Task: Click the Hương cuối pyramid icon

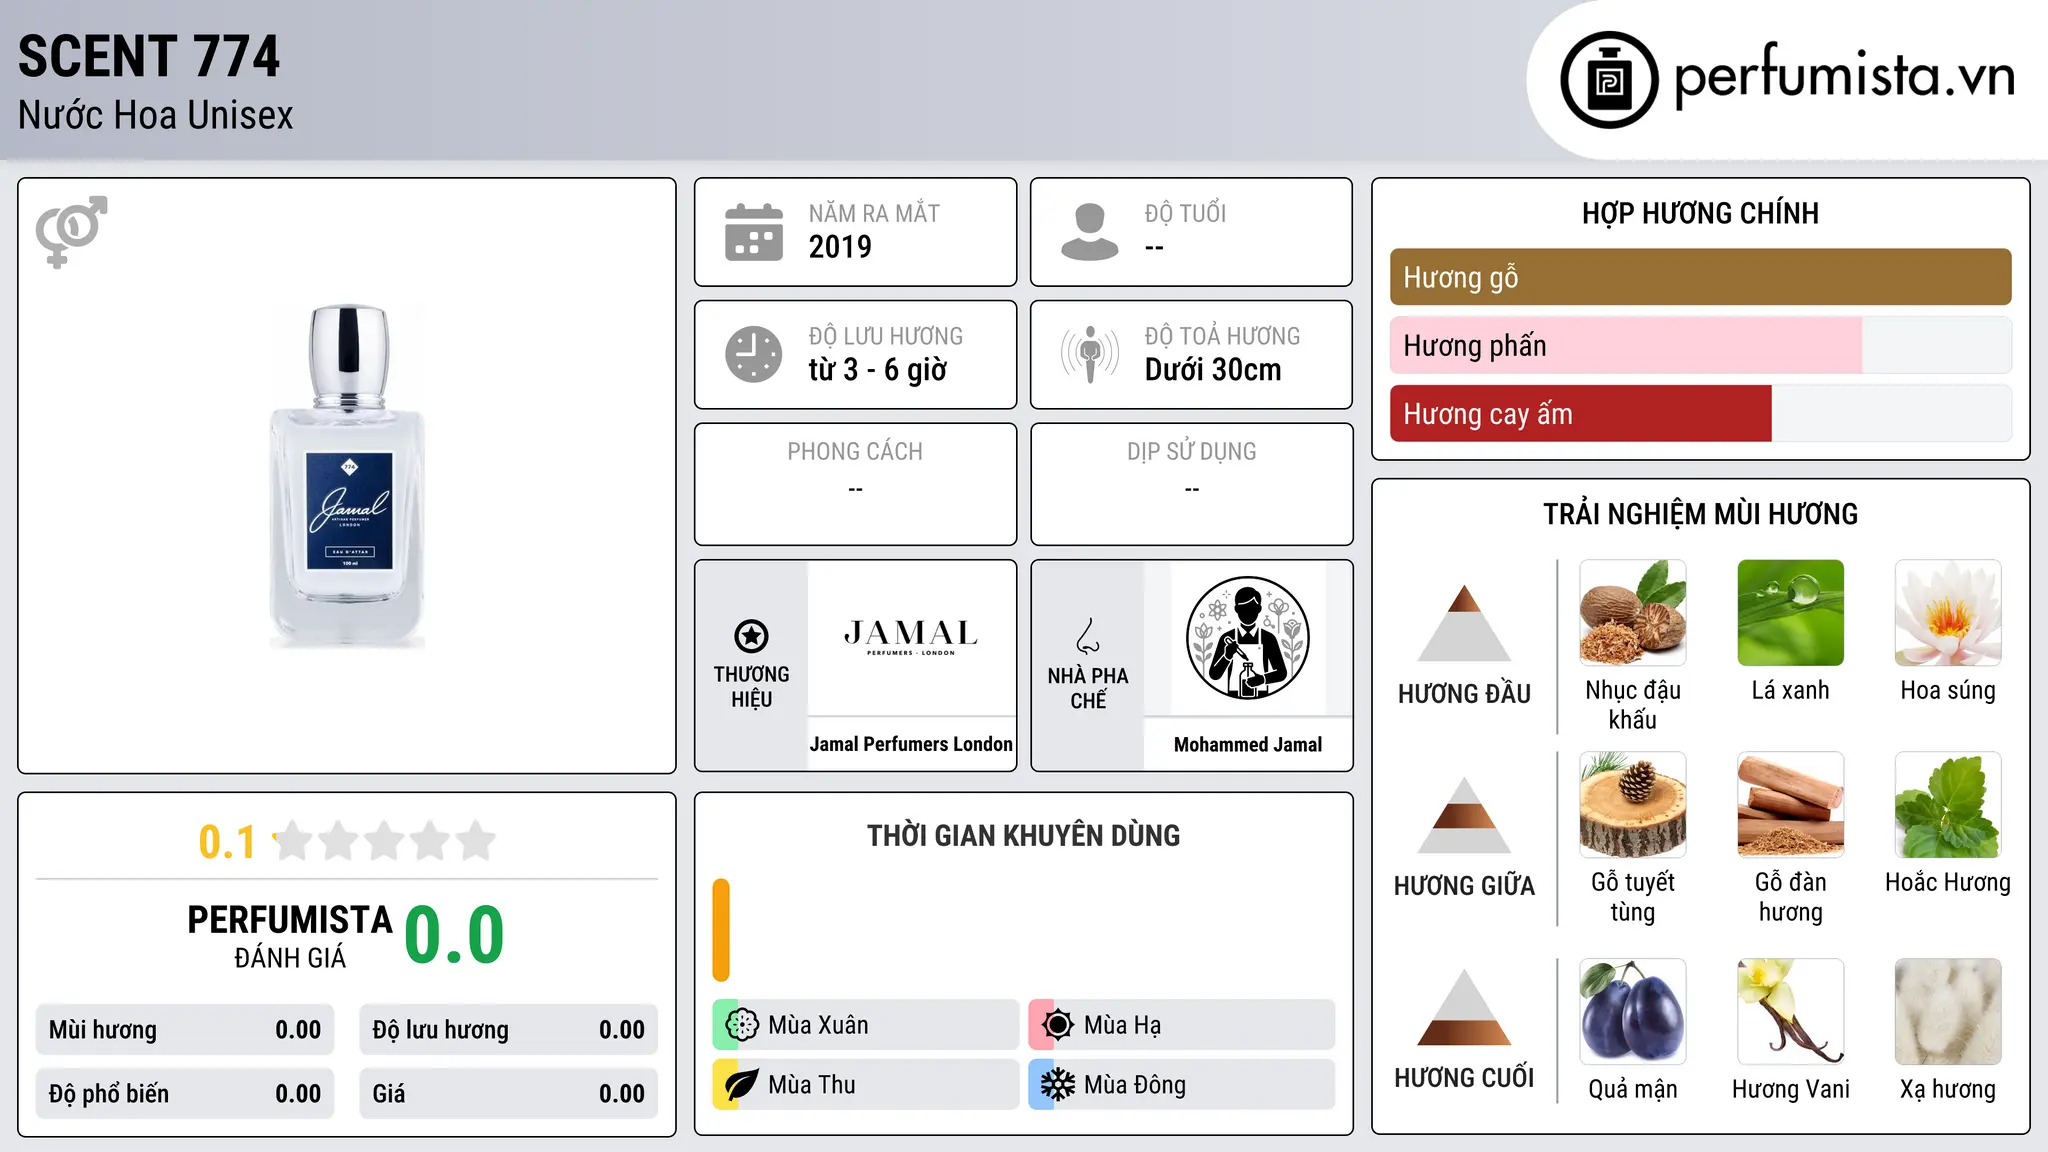Action: 1464,1007
